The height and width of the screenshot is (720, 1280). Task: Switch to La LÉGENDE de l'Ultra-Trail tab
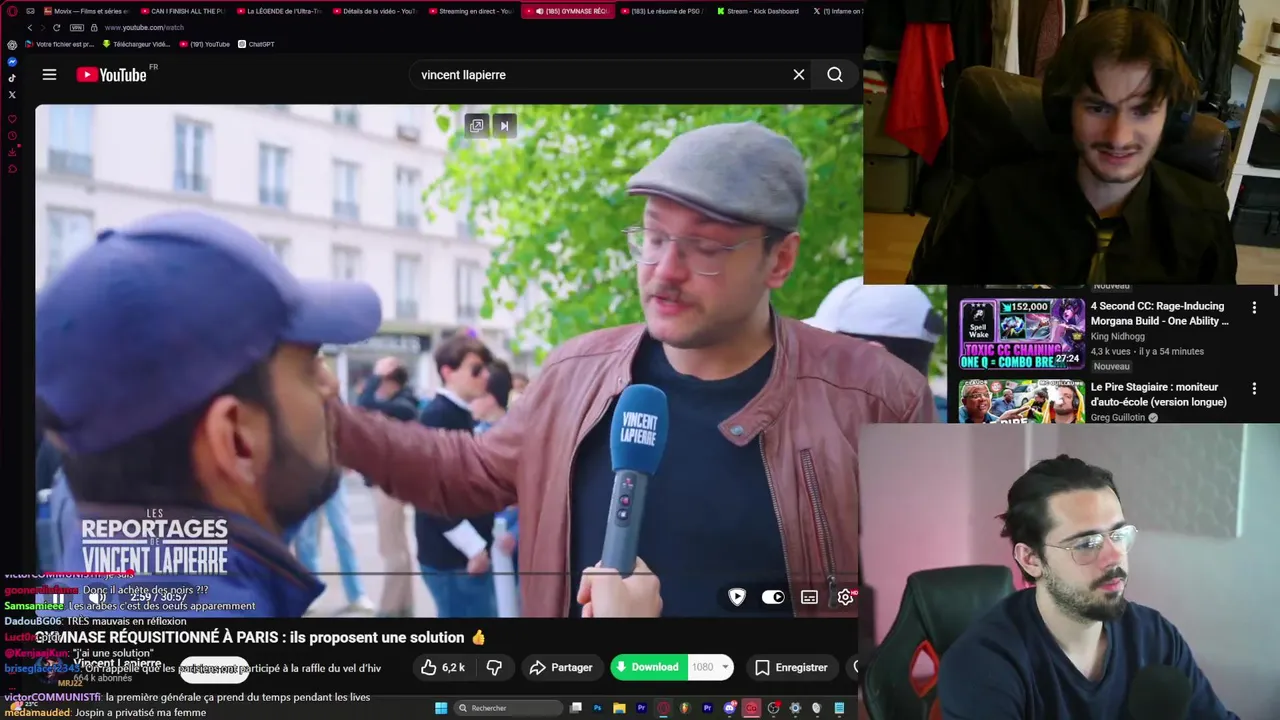click(x=279, y=11)
